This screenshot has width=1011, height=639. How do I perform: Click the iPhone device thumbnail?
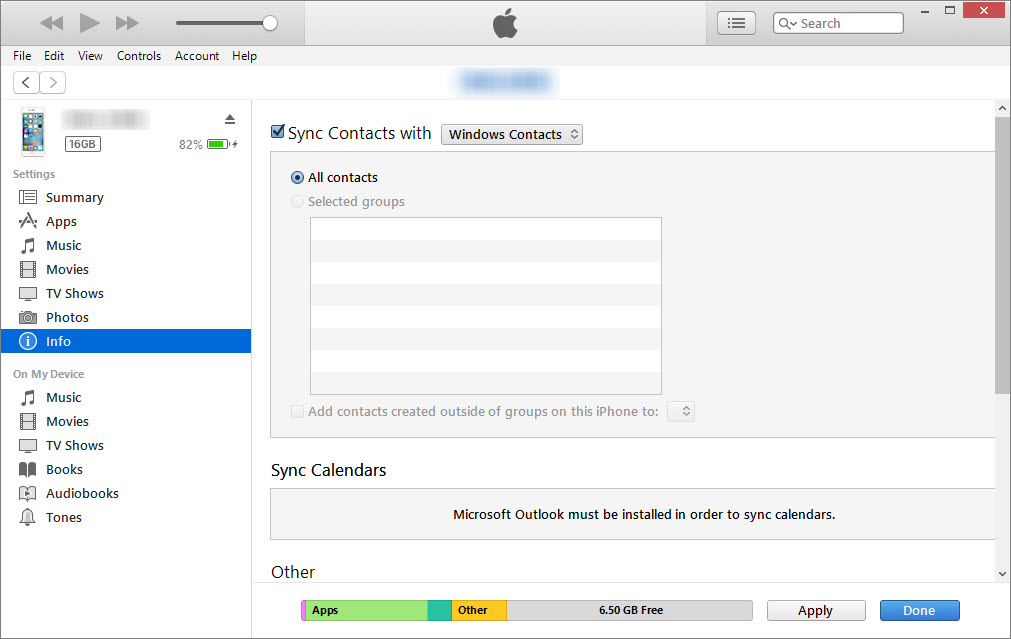33,132
